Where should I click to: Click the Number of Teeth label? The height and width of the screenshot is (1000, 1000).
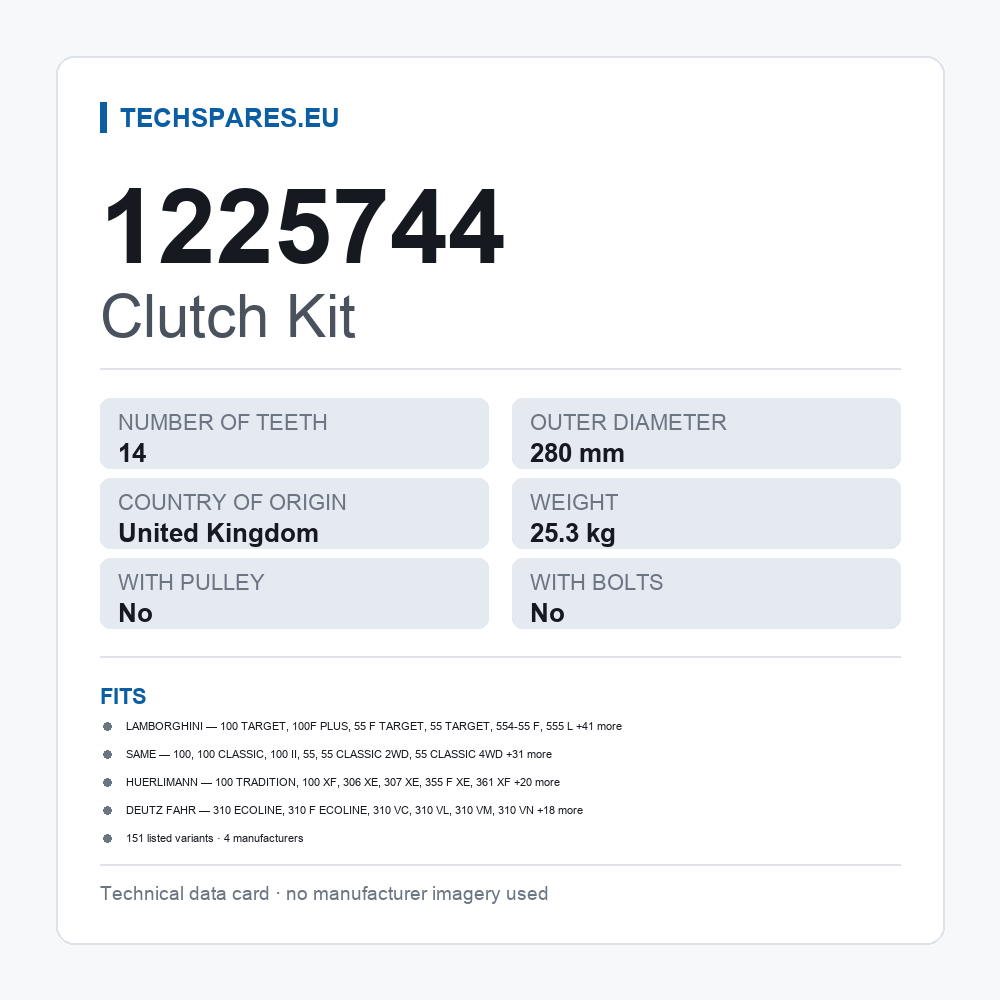pos(223,422)
